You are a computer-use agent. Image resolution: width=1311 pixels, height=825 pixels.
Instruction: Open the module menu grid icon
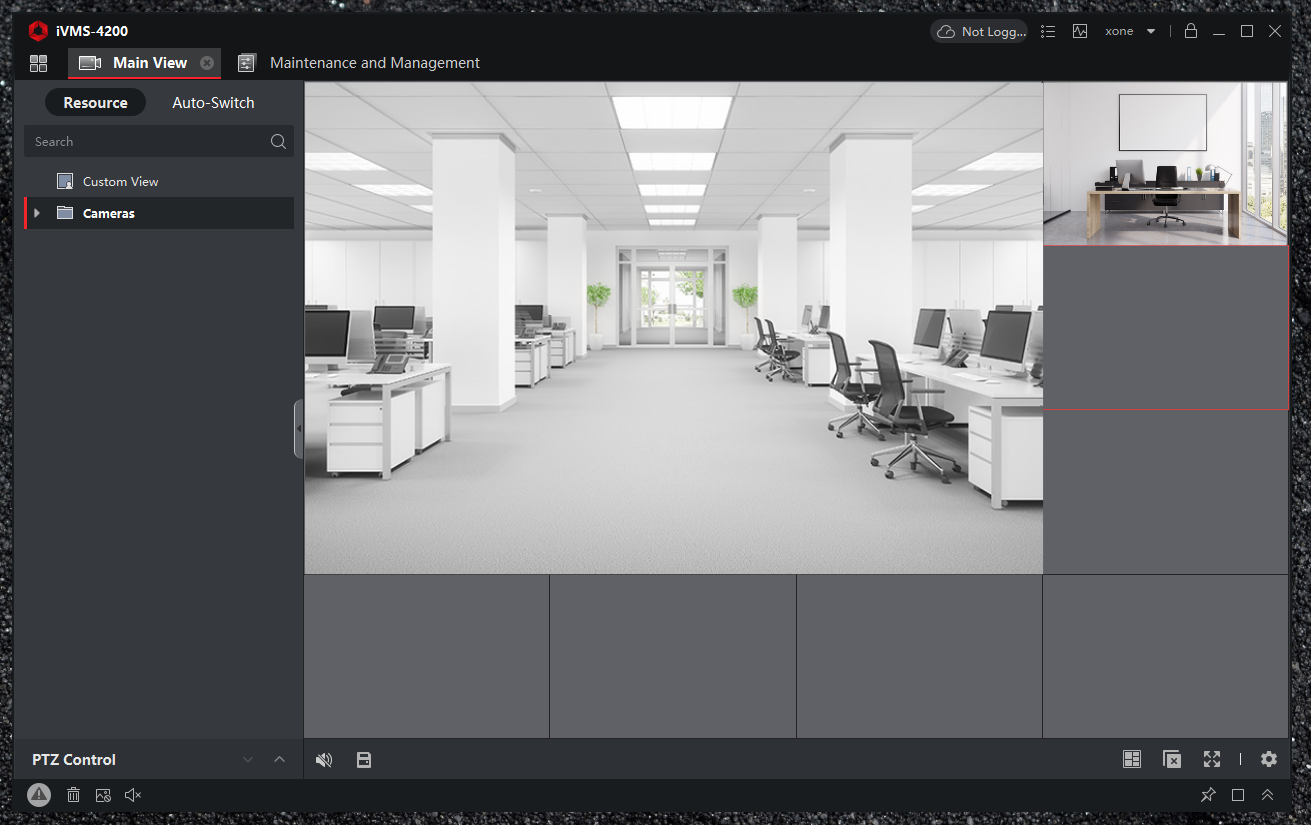point(39,63)
